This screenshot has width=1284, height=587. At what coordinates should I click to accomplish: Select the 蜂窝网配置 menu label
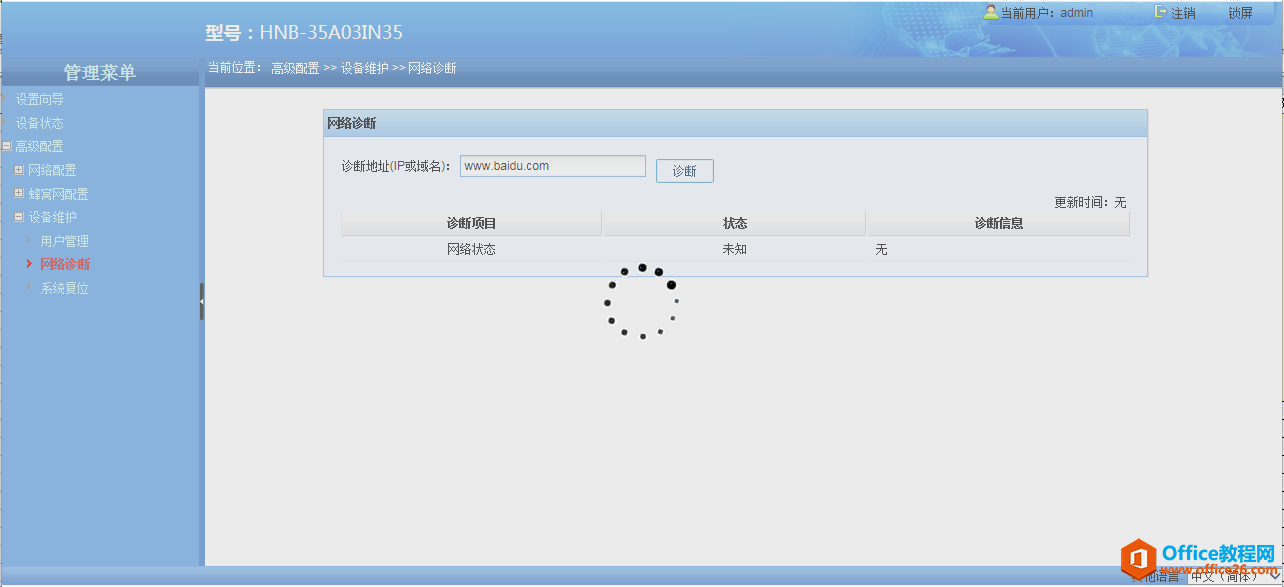tap(58, 194)
